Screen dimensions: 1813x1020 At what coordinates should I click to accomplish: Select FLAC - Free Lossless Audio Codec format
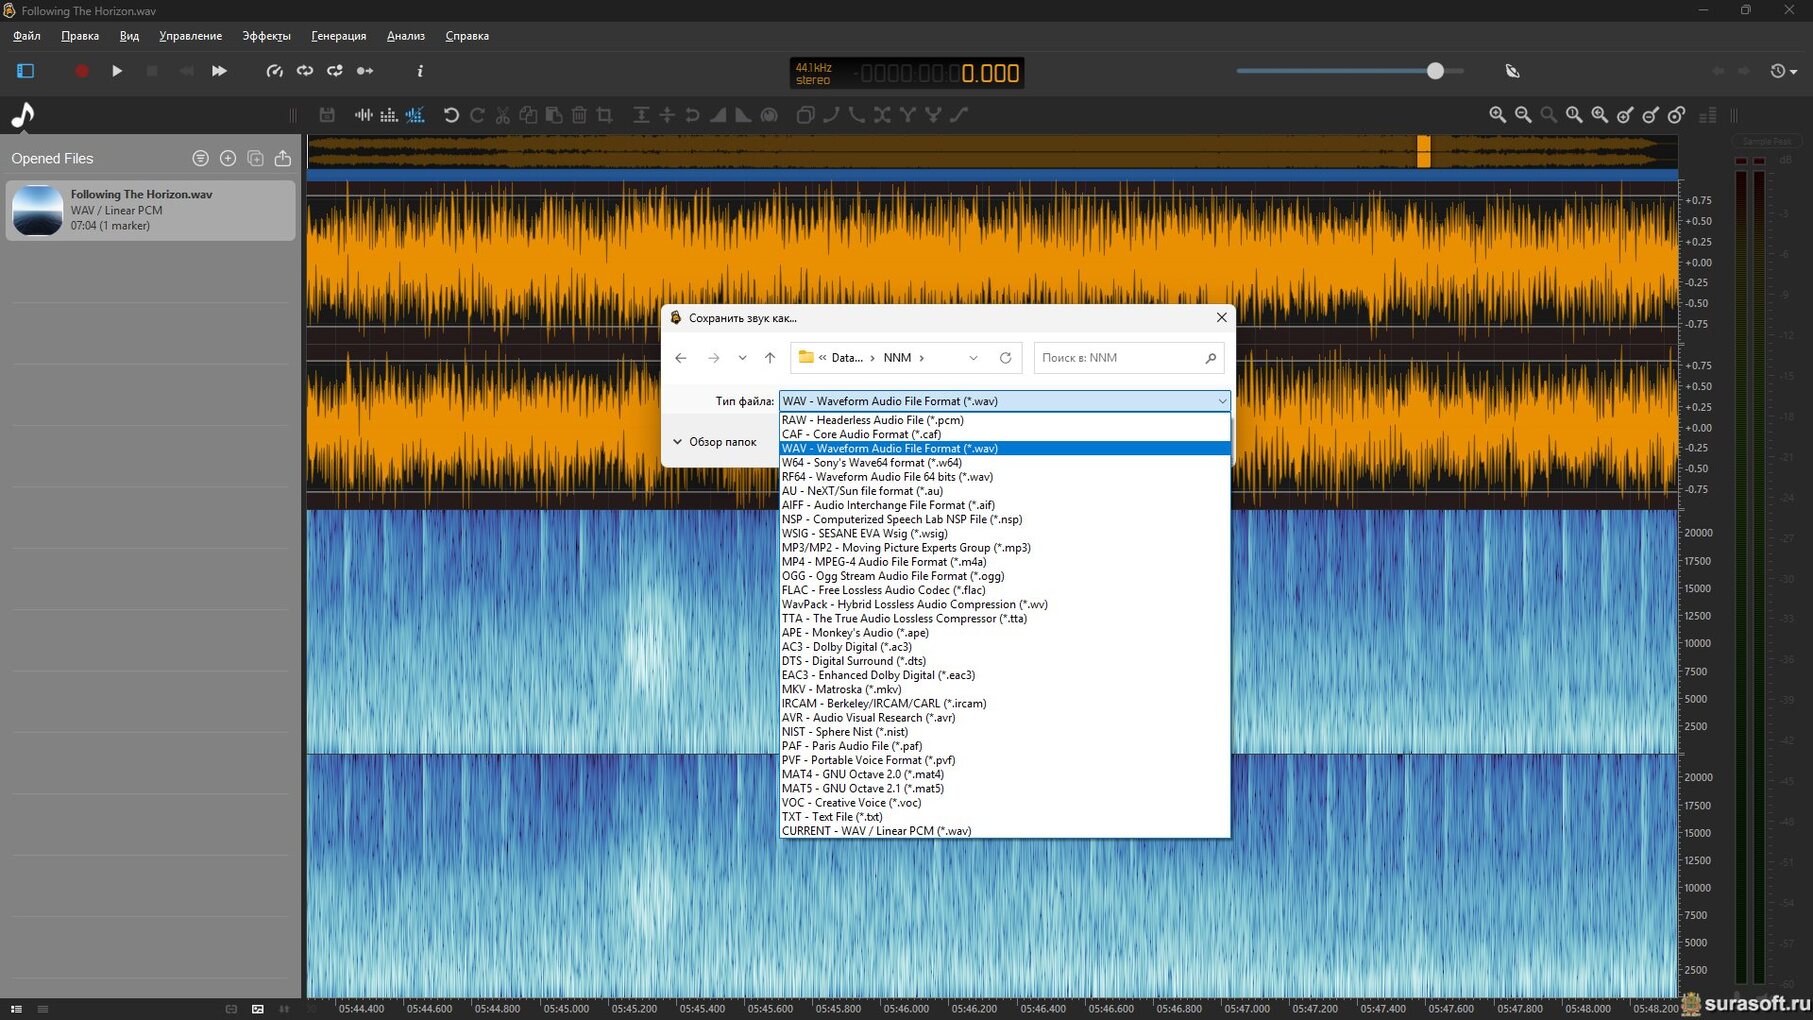tap(883, 590)
